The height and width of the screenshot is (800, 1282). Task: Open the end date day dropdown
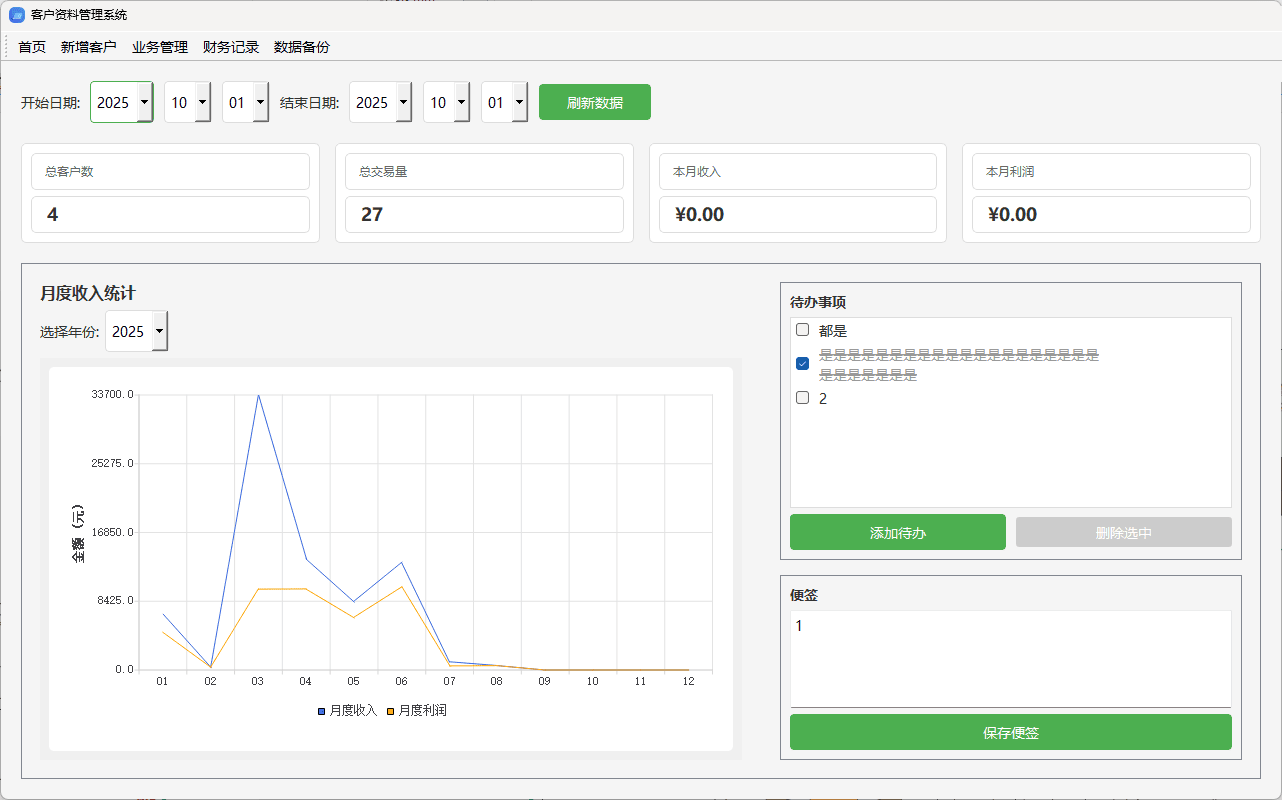pos(518,101)
